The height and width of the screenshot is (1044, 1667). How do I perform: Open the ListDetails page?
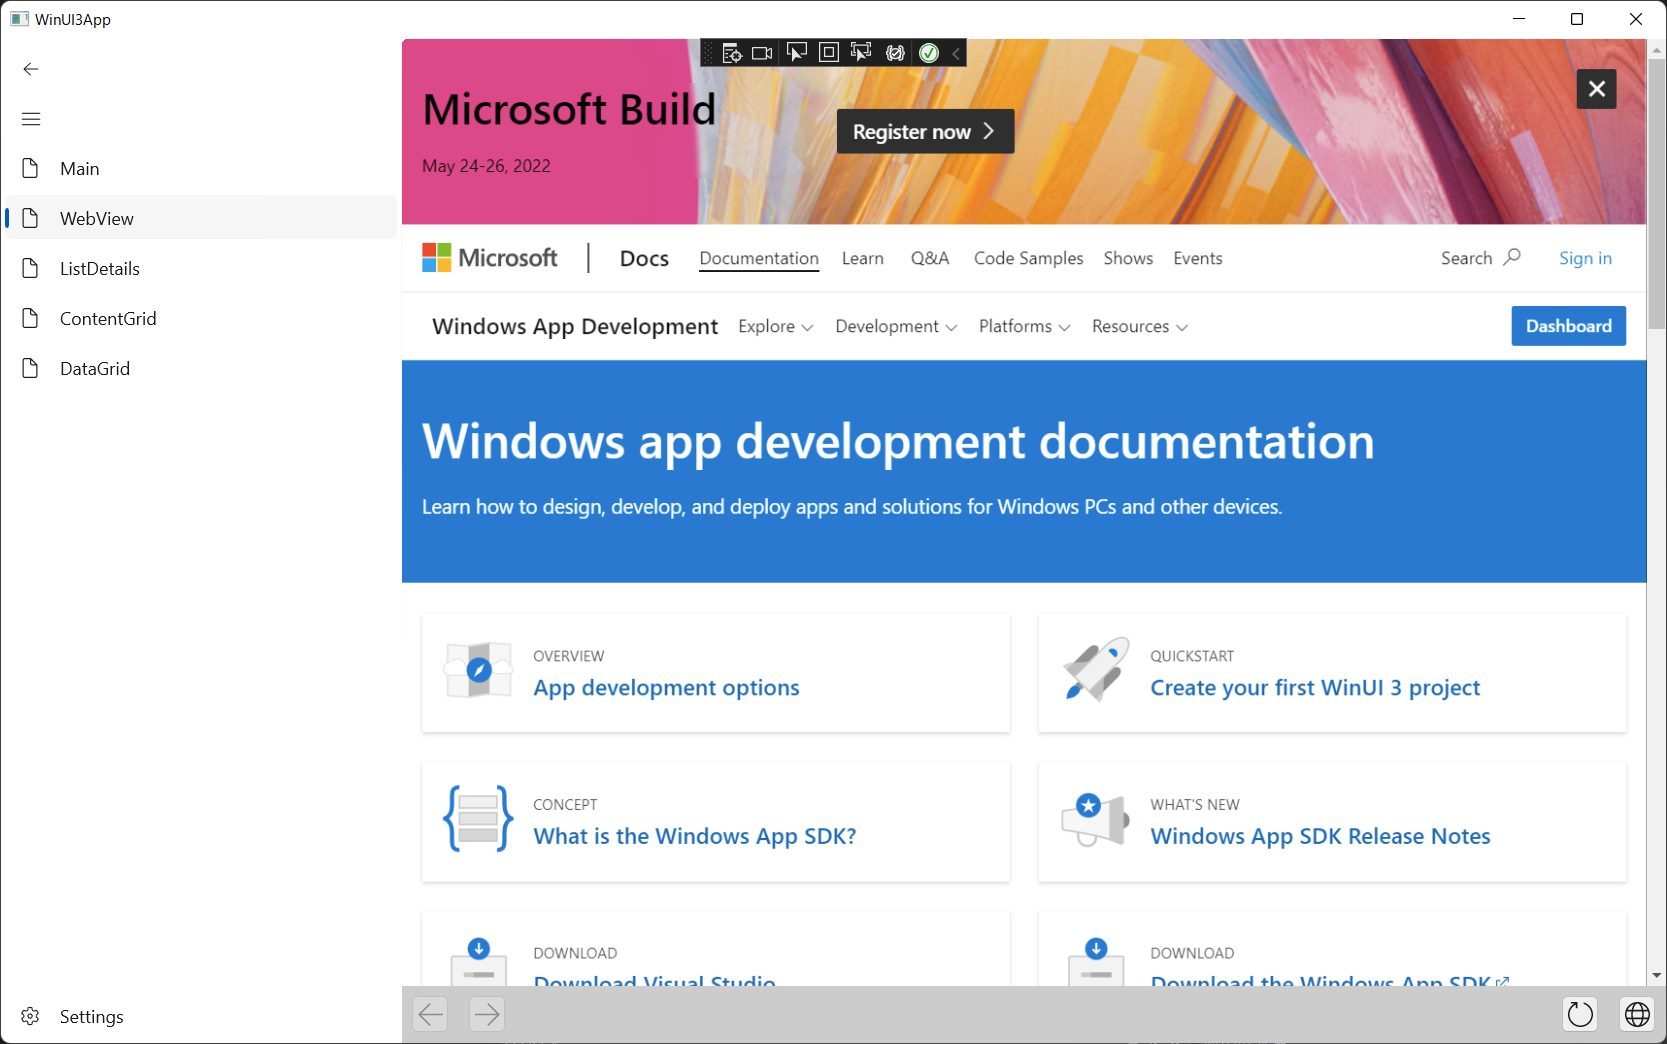201,268
